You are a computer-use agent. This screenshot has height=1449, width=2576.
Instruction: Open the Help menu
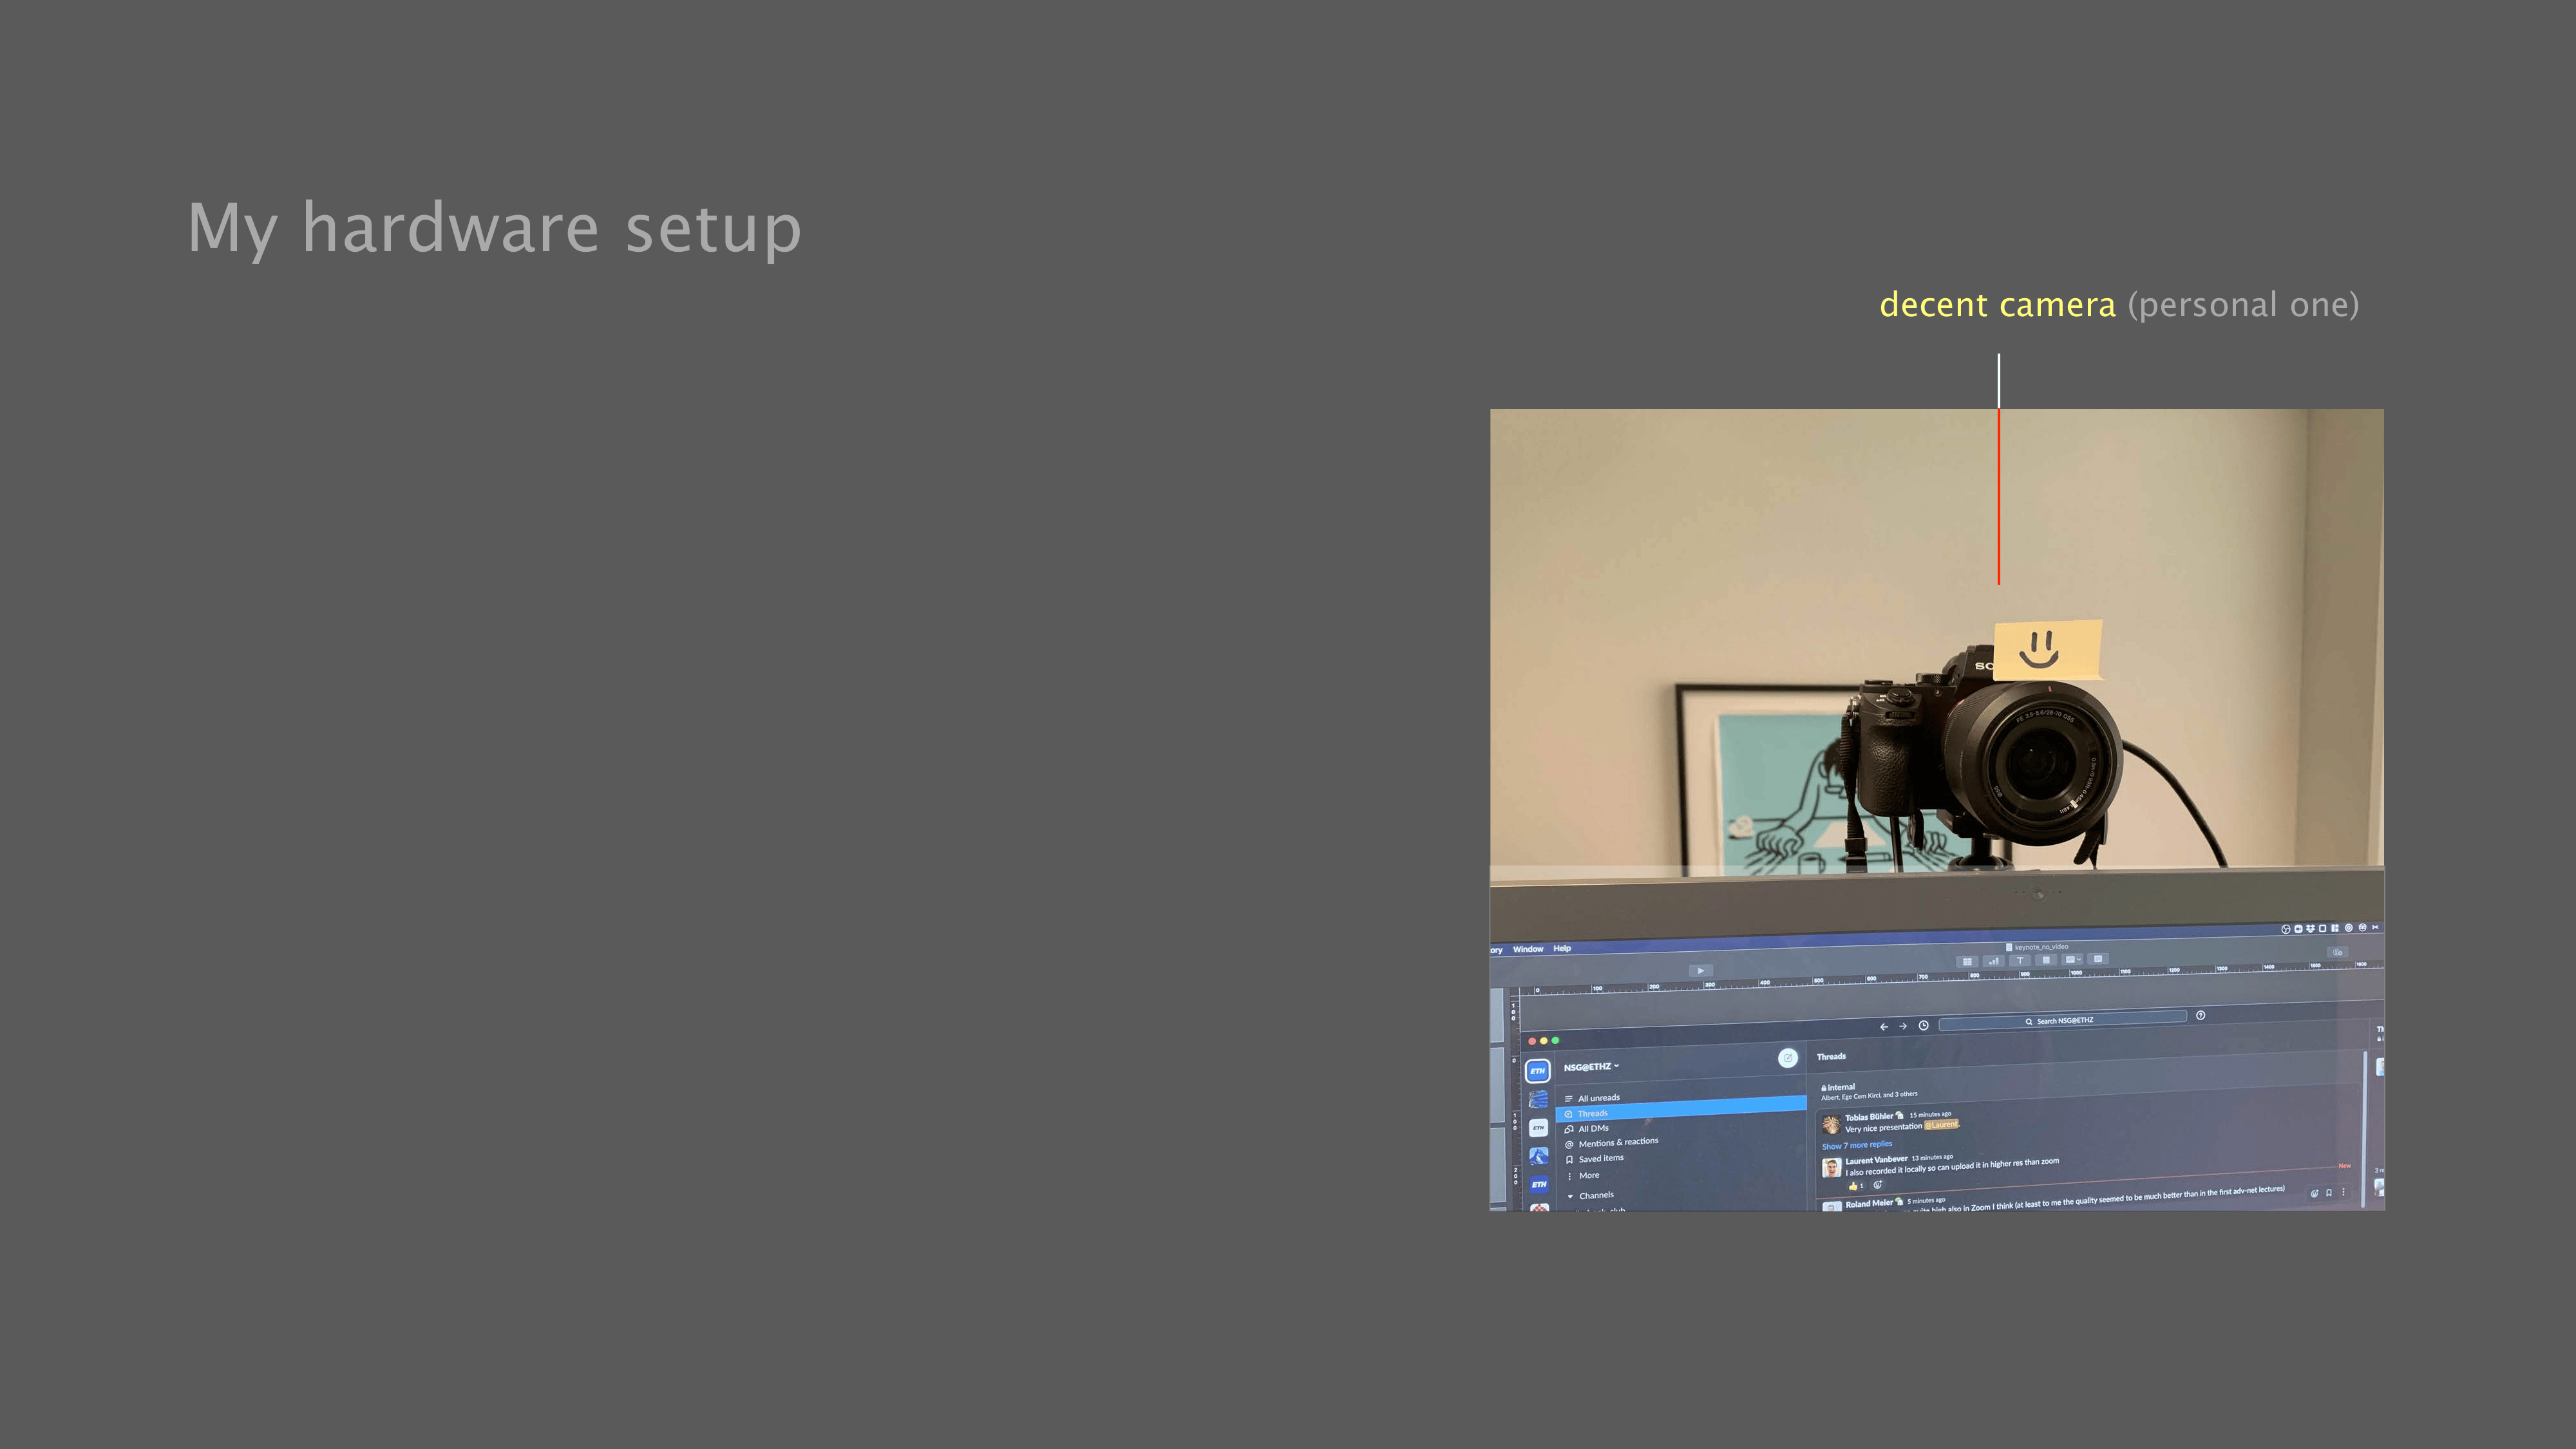(1562, 948)
